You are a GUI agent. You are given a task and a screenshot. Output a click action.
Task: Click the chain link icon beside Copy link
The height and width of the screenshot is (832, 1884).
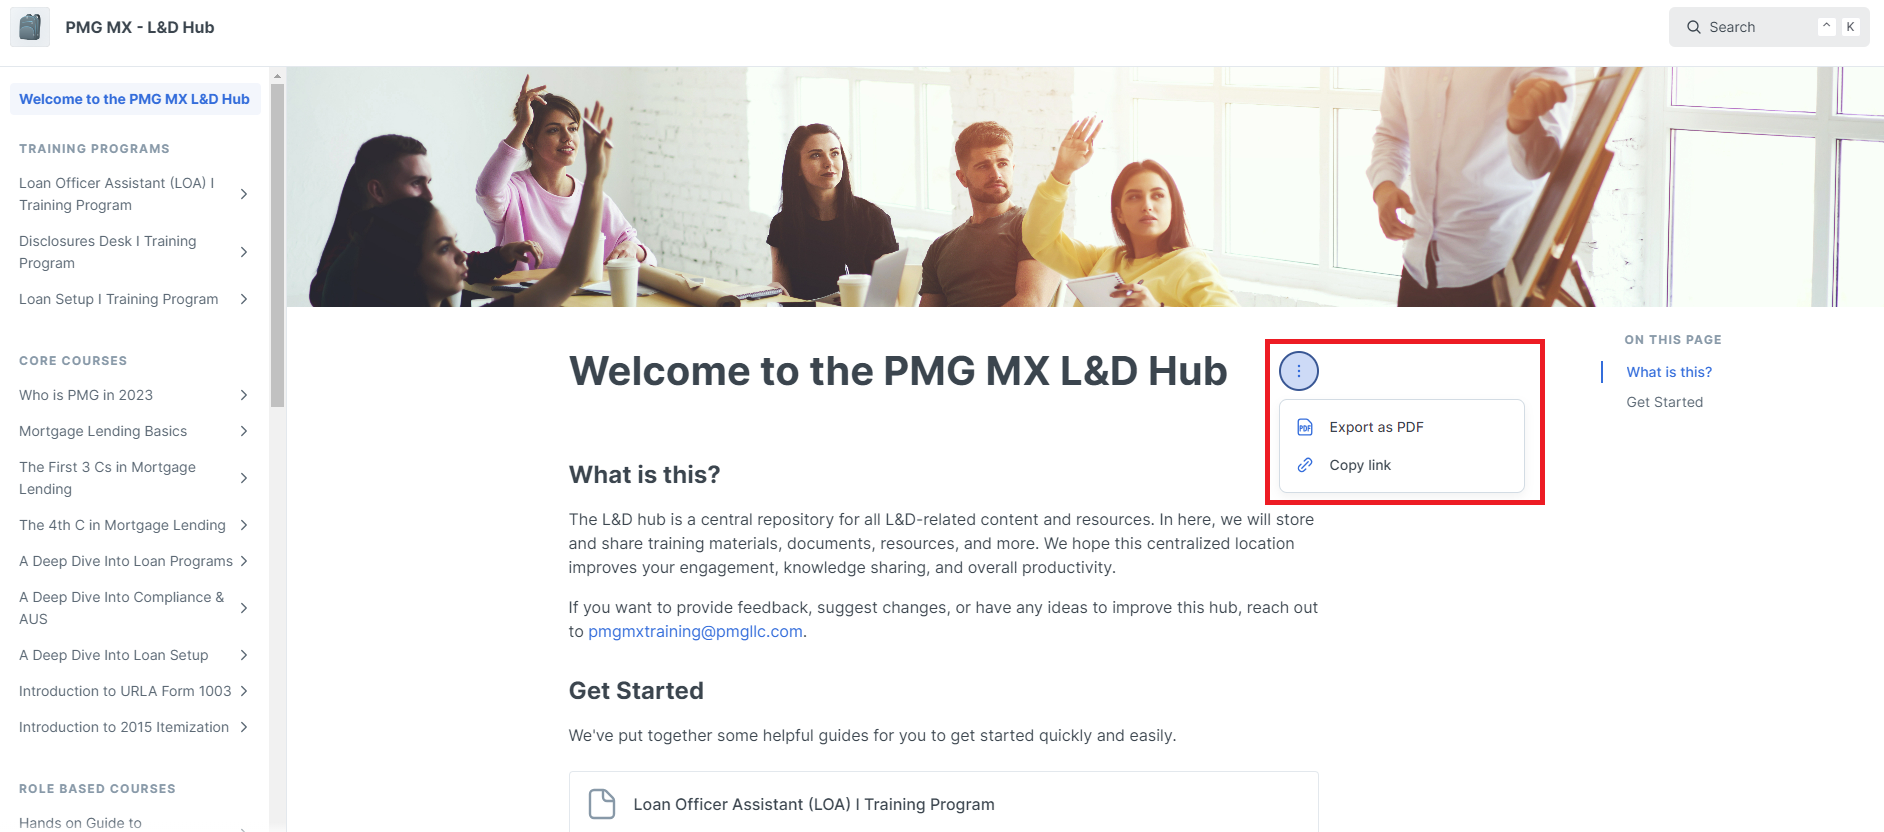click(x=1305, y=465)
